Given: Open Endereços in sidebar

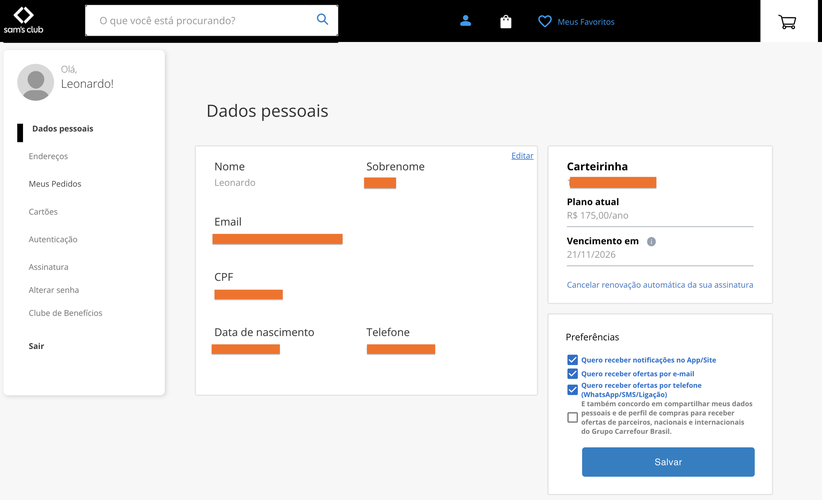Looking at the screenshot, I should coord(48,156).
